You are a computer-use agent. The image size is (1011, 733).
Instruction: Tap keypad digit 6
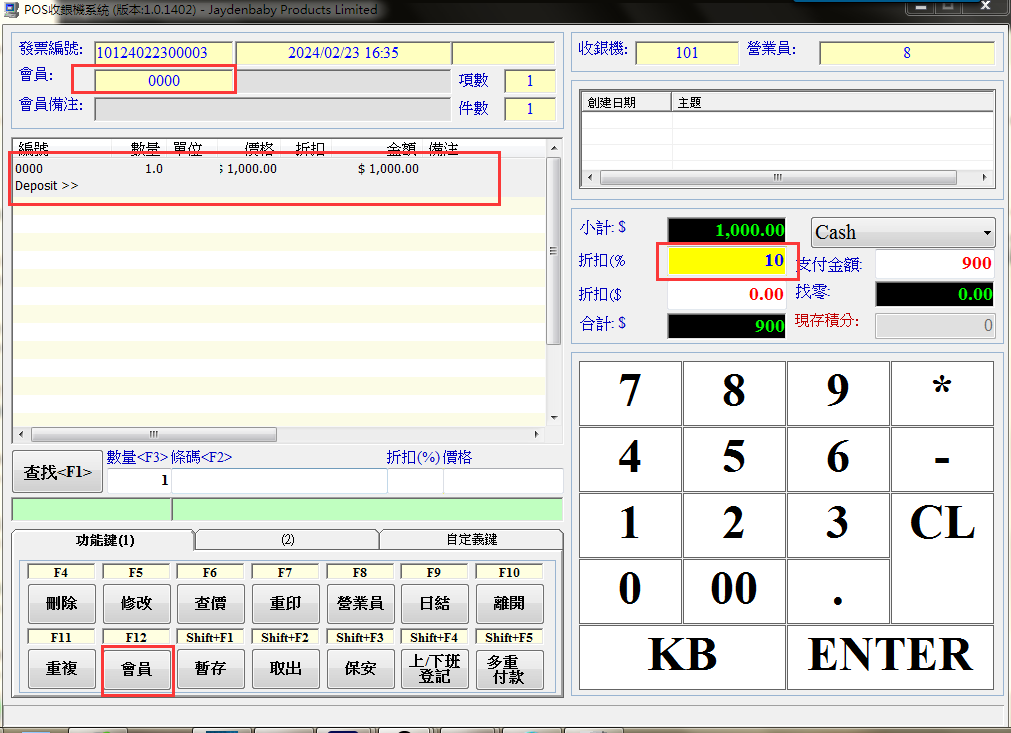point(838,459)
